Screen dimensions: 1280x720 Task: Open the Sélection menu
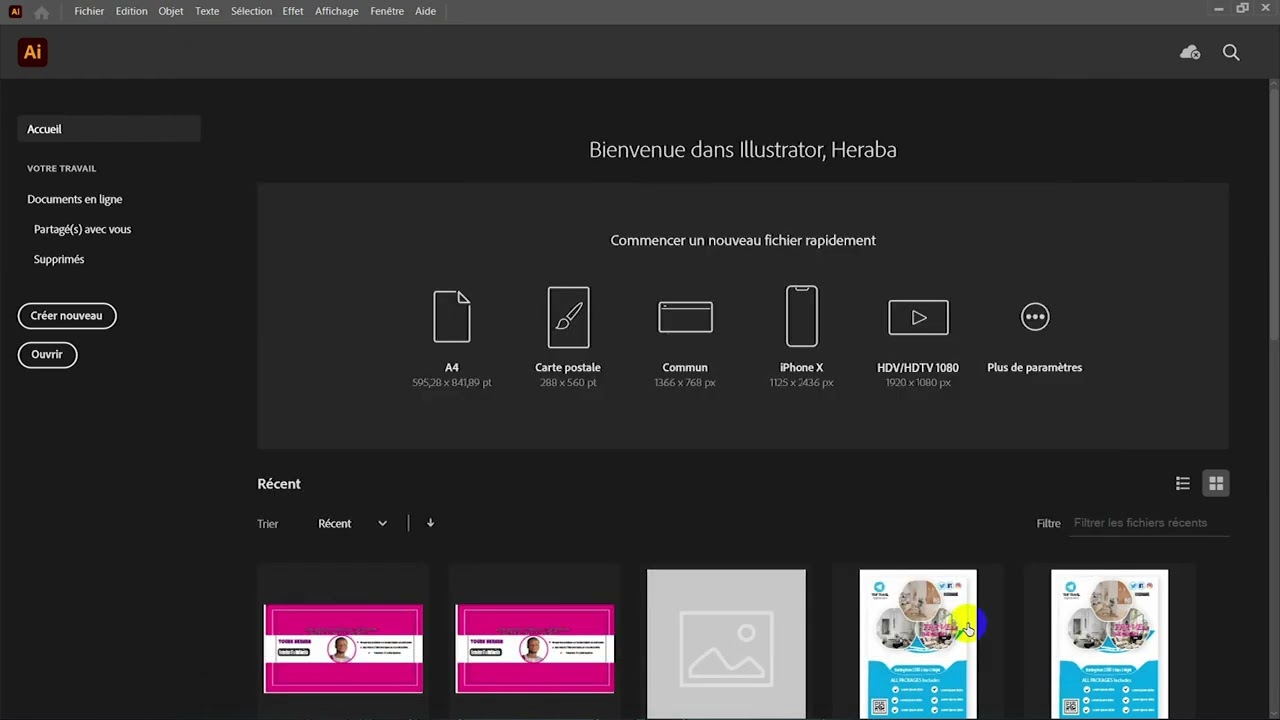point(251,11)
